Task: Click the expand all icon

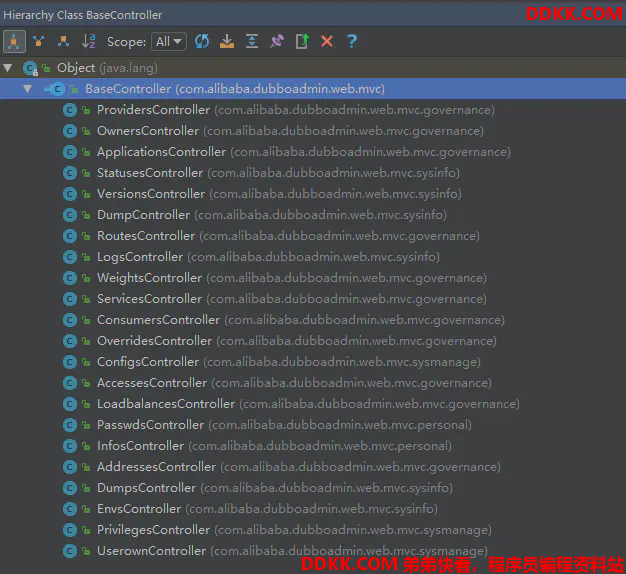Action: coord(252,42)
